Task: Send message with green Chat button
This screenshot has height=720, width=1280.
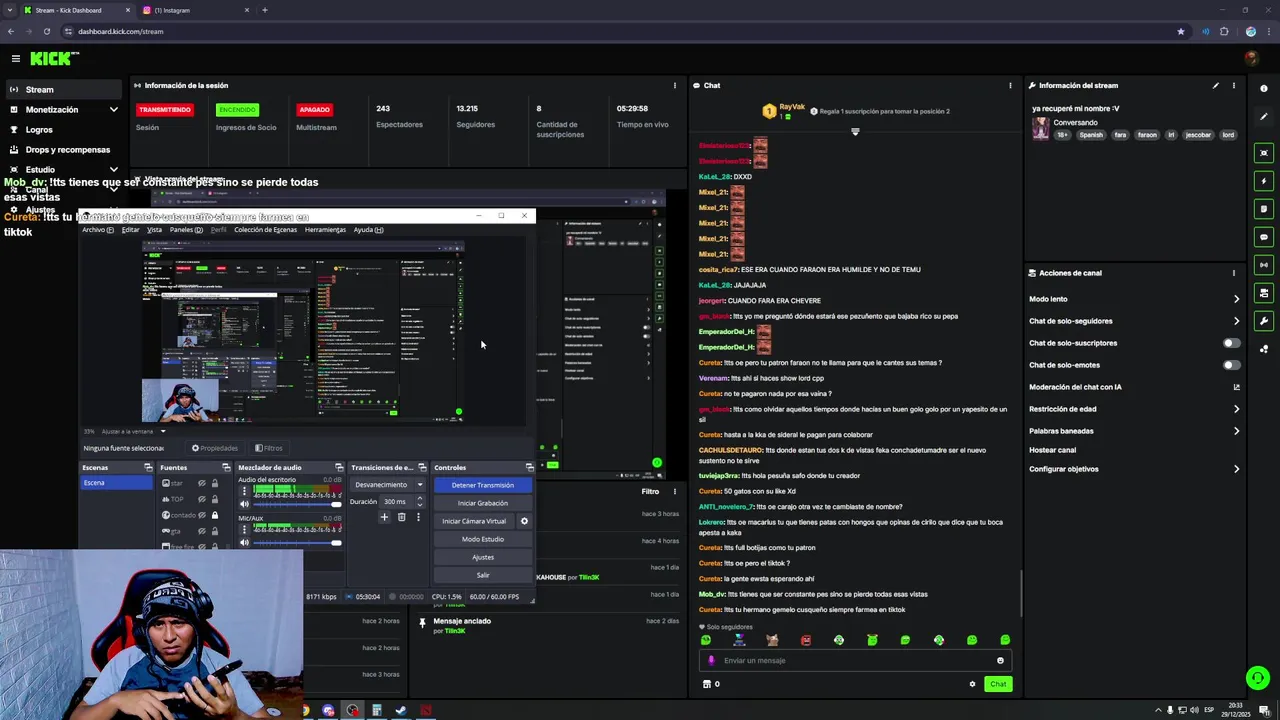Action: point(998,684)
